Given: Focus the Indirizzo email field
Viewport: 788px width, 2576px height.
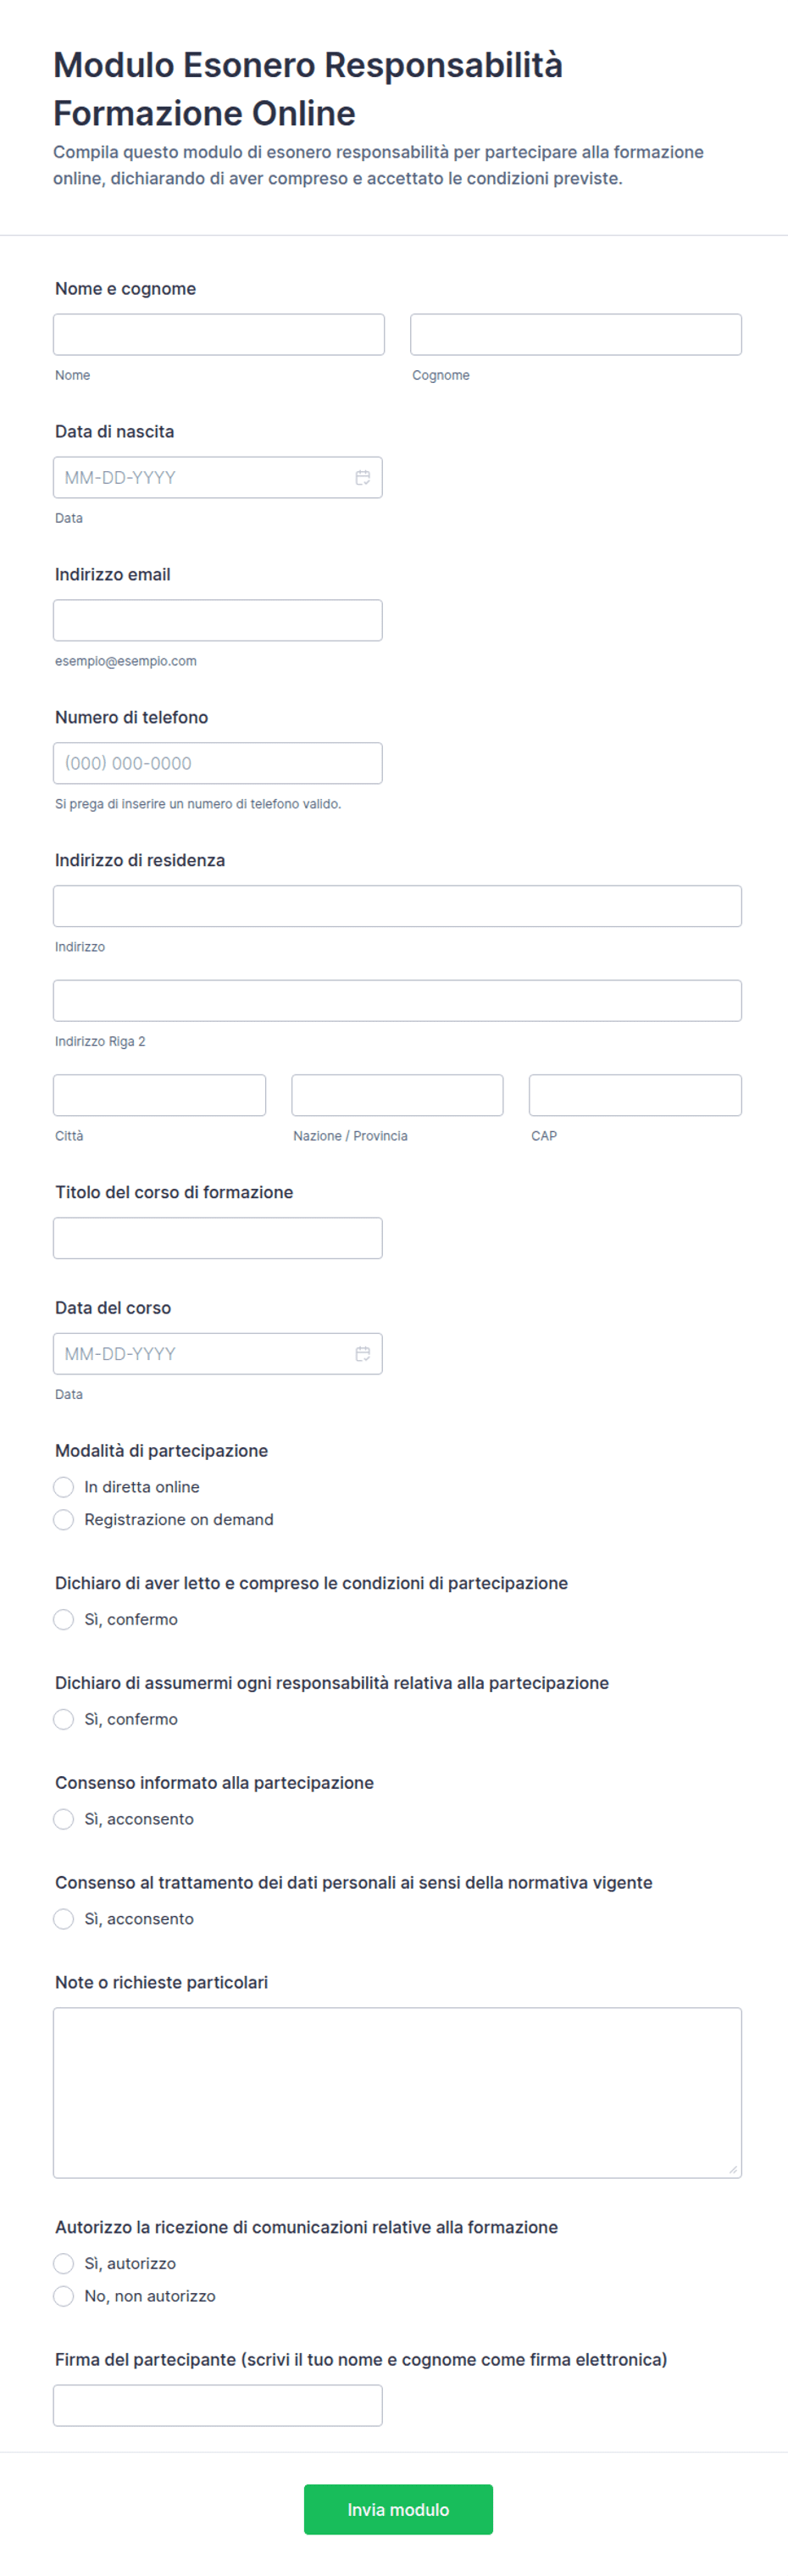Looking at the screenshot, I should tap(218, 620).
